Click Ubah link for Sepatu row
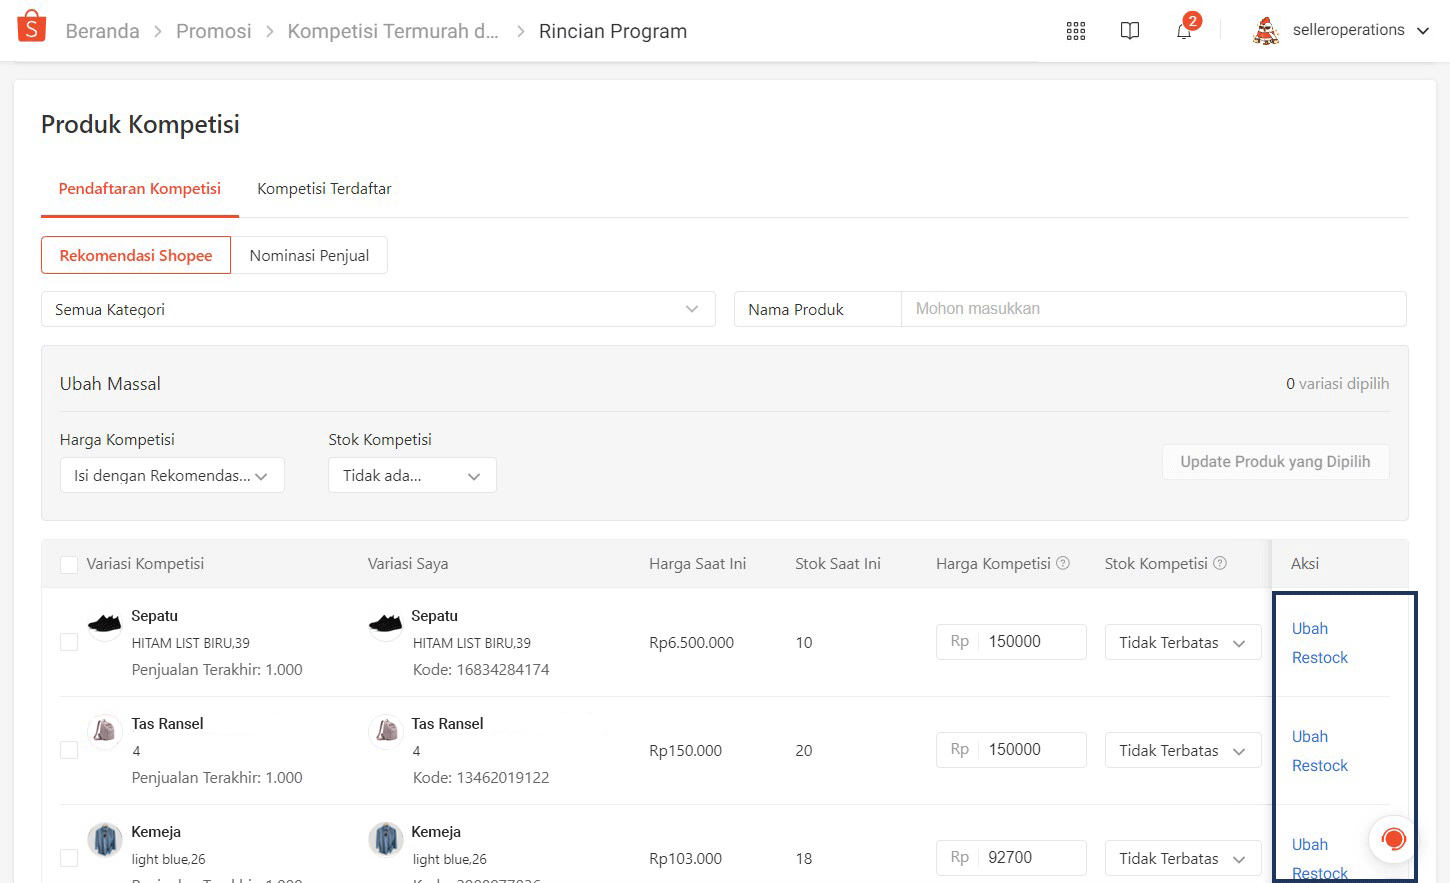 (1310, 629)
